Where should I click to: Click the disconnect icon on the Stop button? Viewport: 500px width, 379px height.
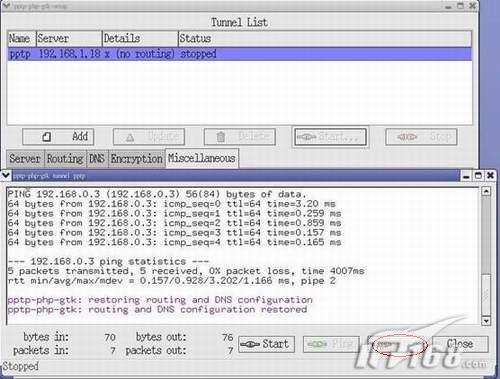point(407,137)
